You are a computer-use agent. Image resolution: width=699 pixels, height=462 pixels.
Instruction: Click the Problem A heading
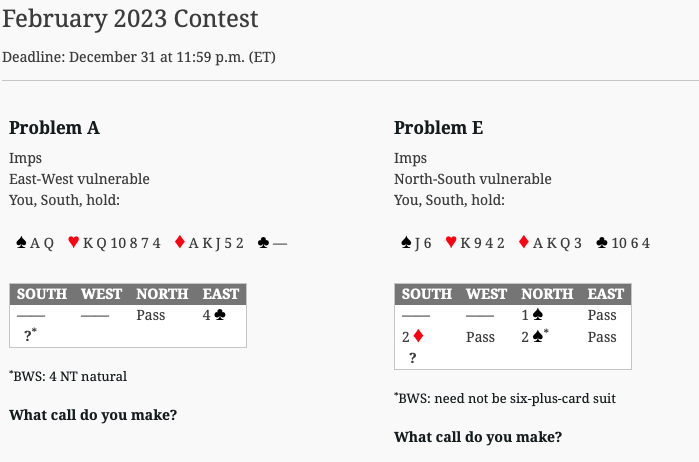(x=54, y=128)
